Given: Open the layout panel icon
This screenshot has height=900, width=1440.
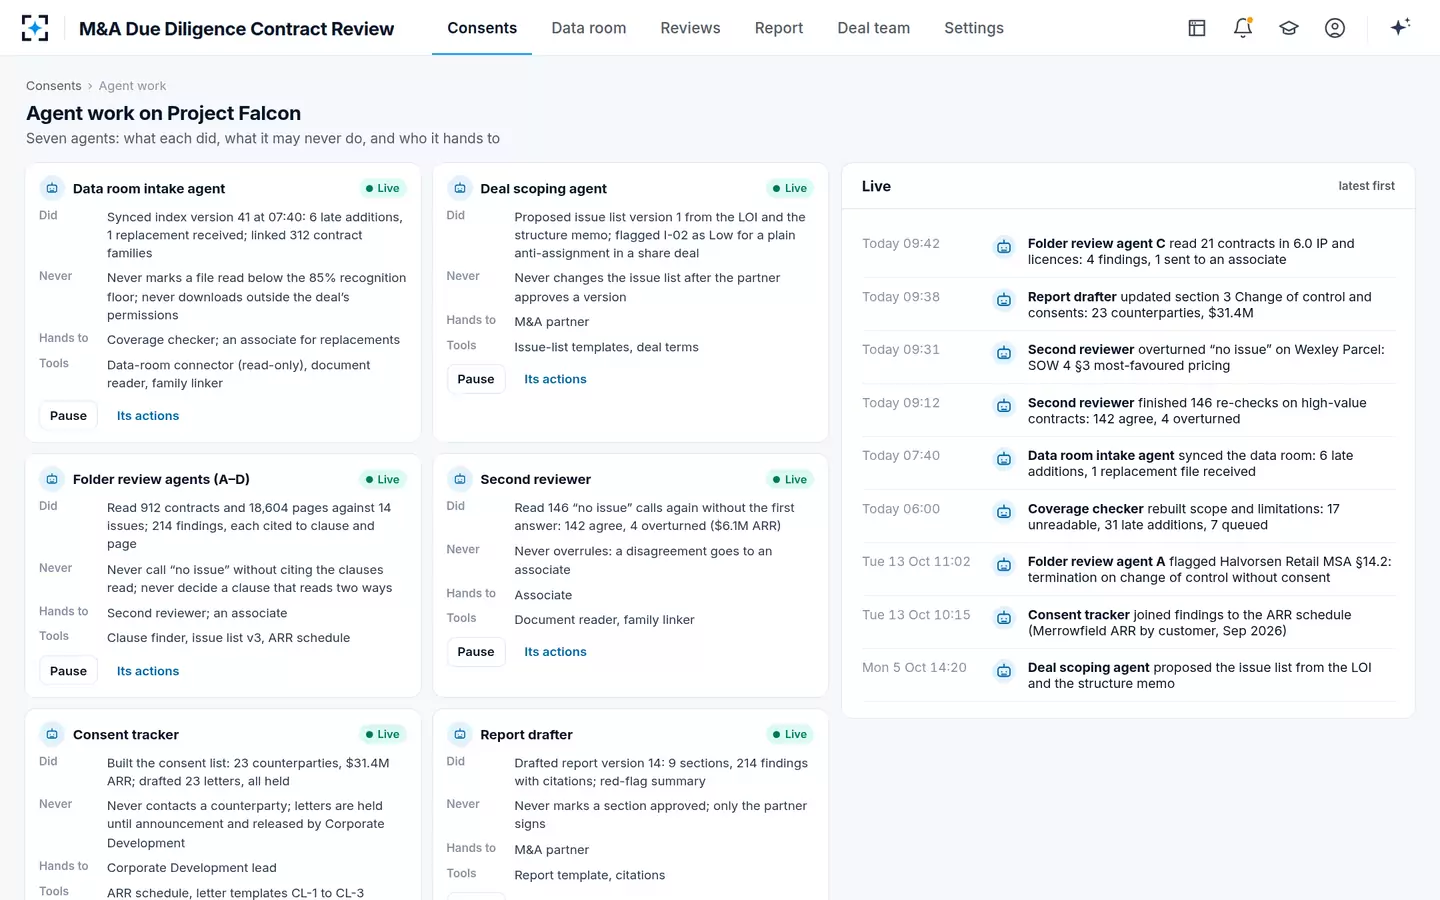Looking at the screenshot, I should coord(1197,28).
